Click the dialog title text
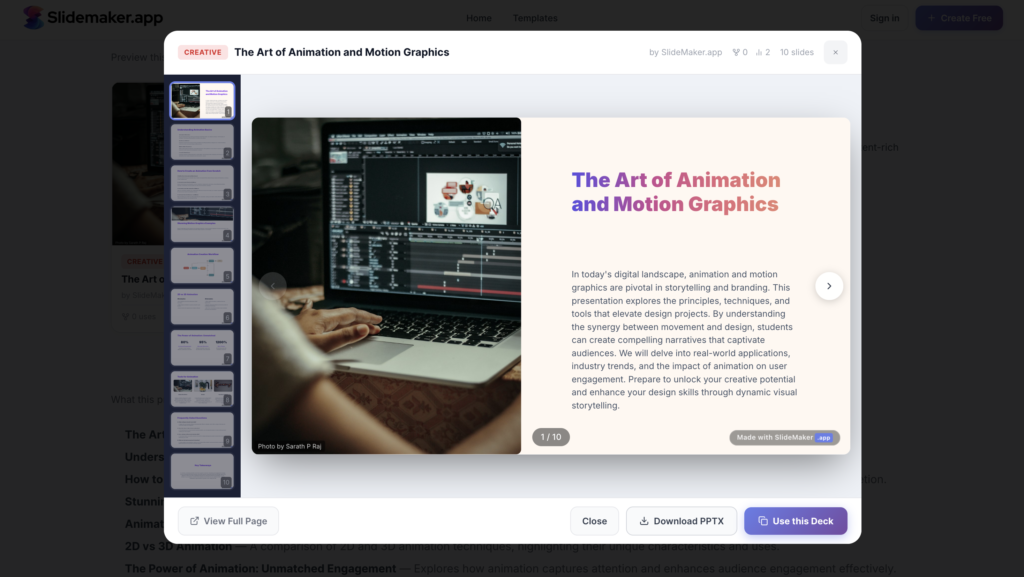 tap(342, 52)
